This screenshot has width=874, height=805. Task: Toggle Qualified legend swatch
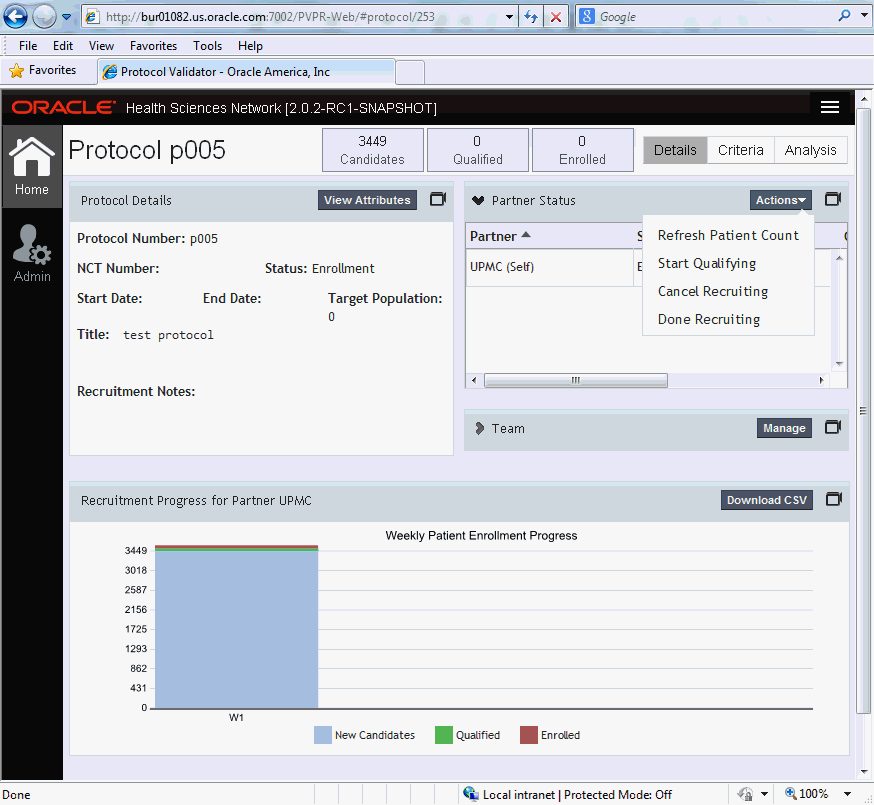point(444,735)
